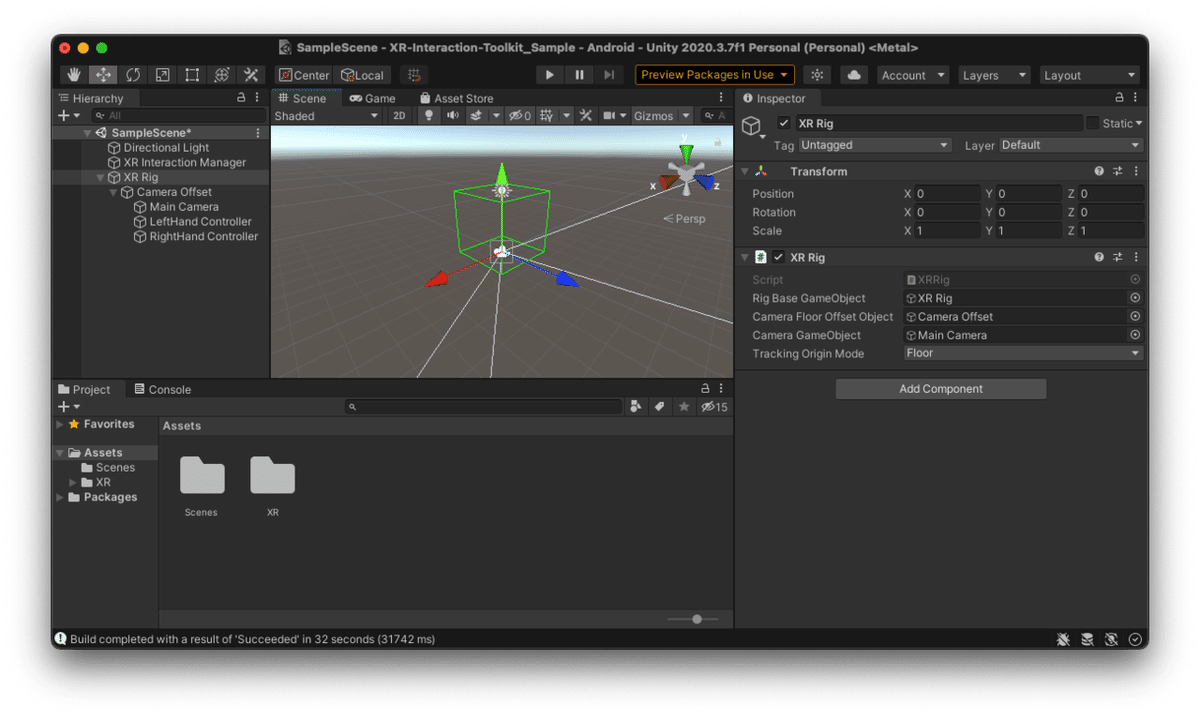Viewport: 1200px width, 717px height.
Task: Disable the XR Rig script component checkbox
Action: (x=778, y=257)
